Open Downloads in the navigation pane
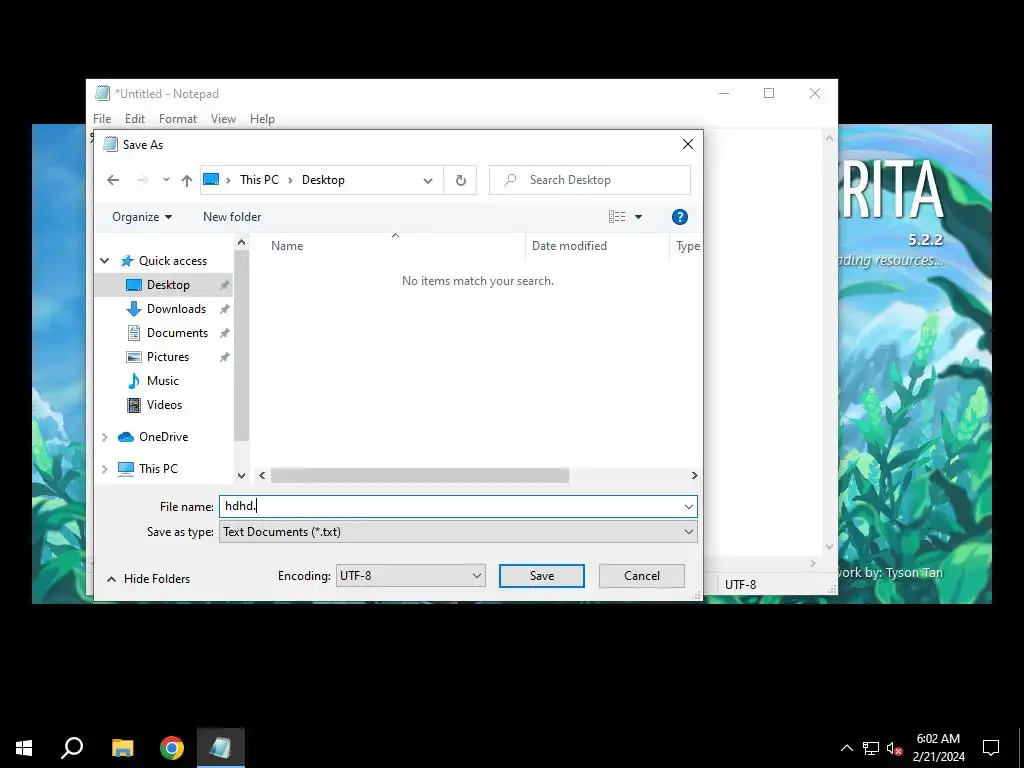 pos(176,309)
